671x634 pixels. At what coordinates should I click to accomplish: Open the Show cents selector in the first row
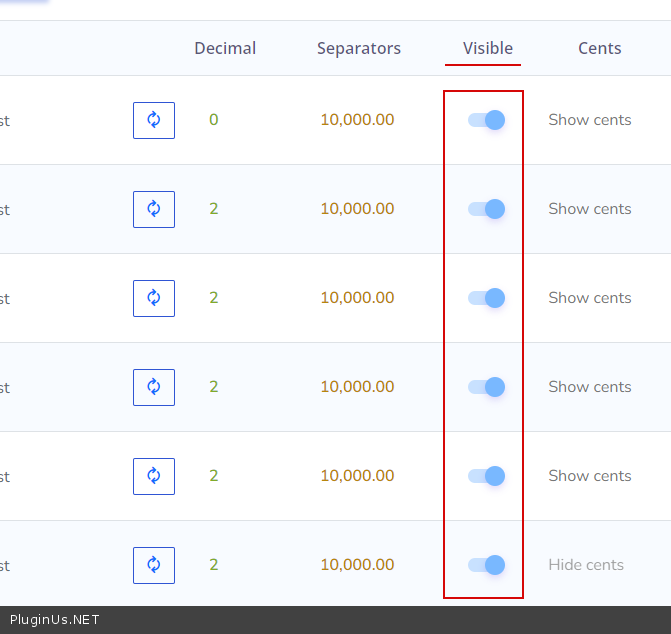[590, 120]
